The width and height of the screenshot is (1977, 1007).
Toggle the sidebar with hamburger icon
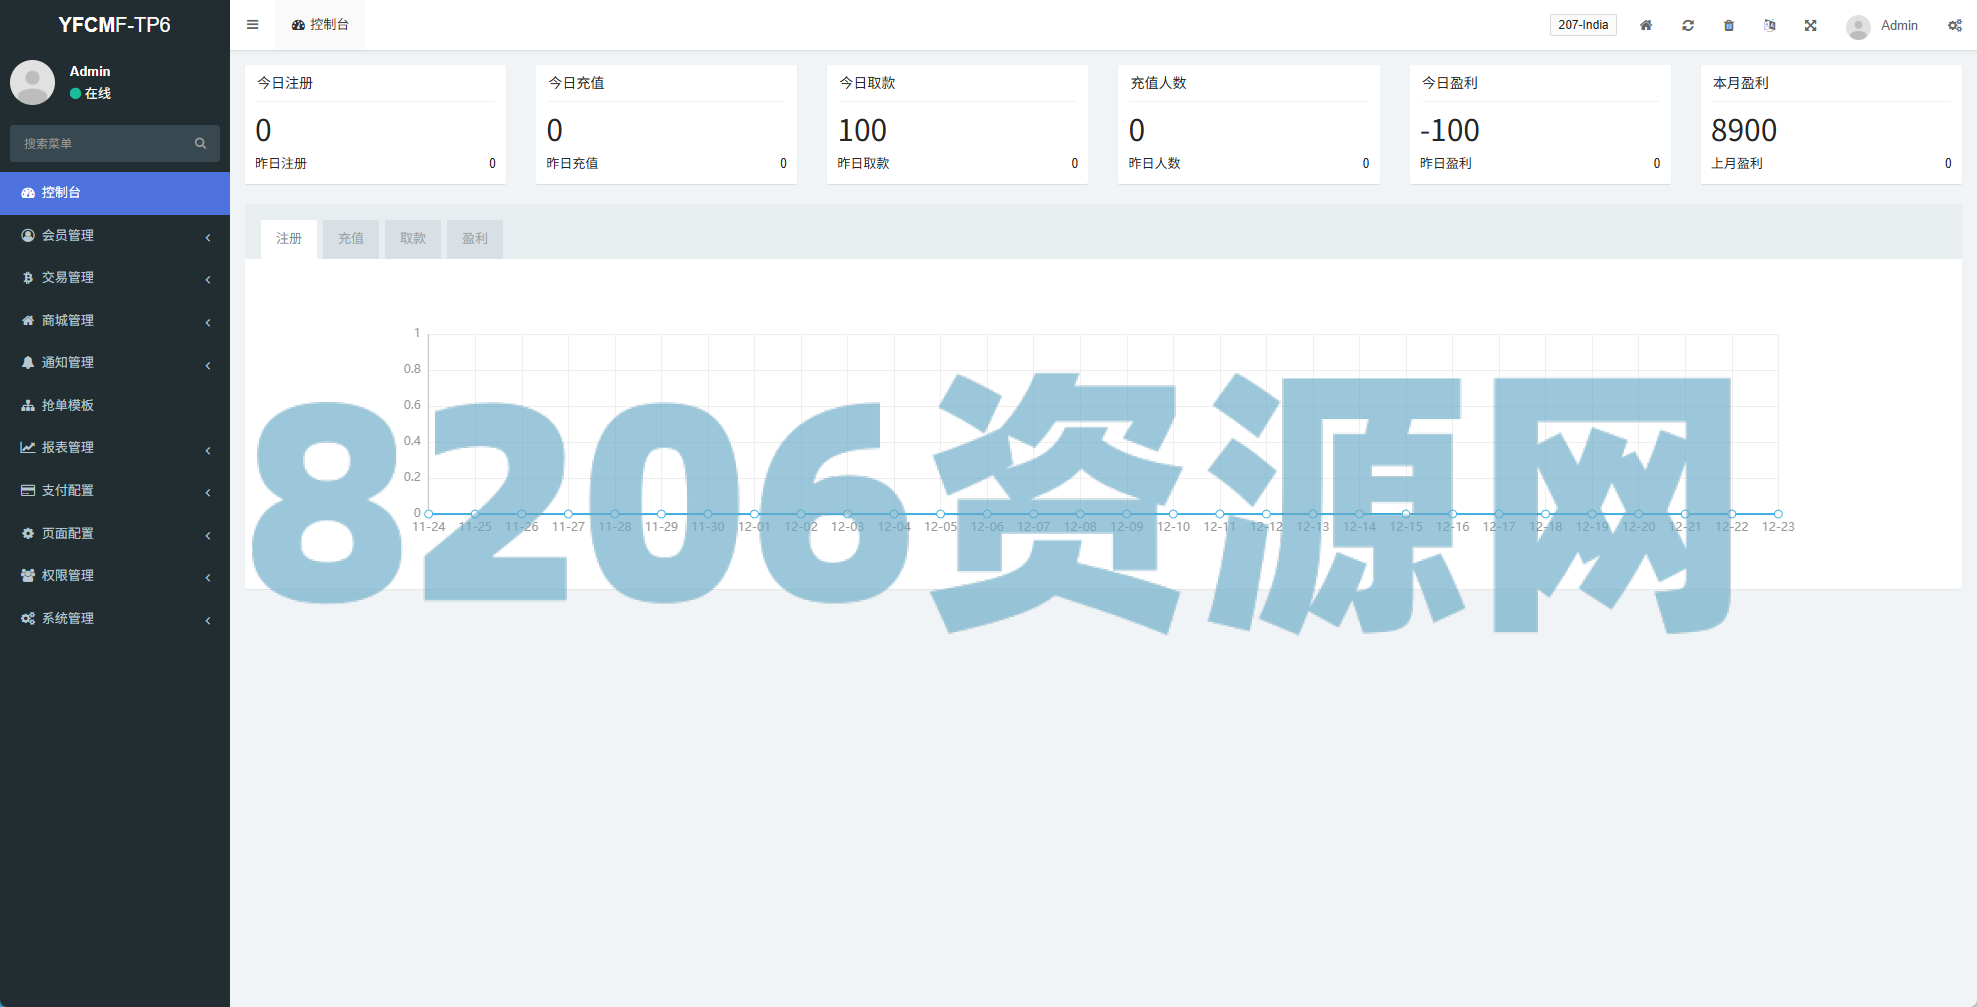click(252, 25)
